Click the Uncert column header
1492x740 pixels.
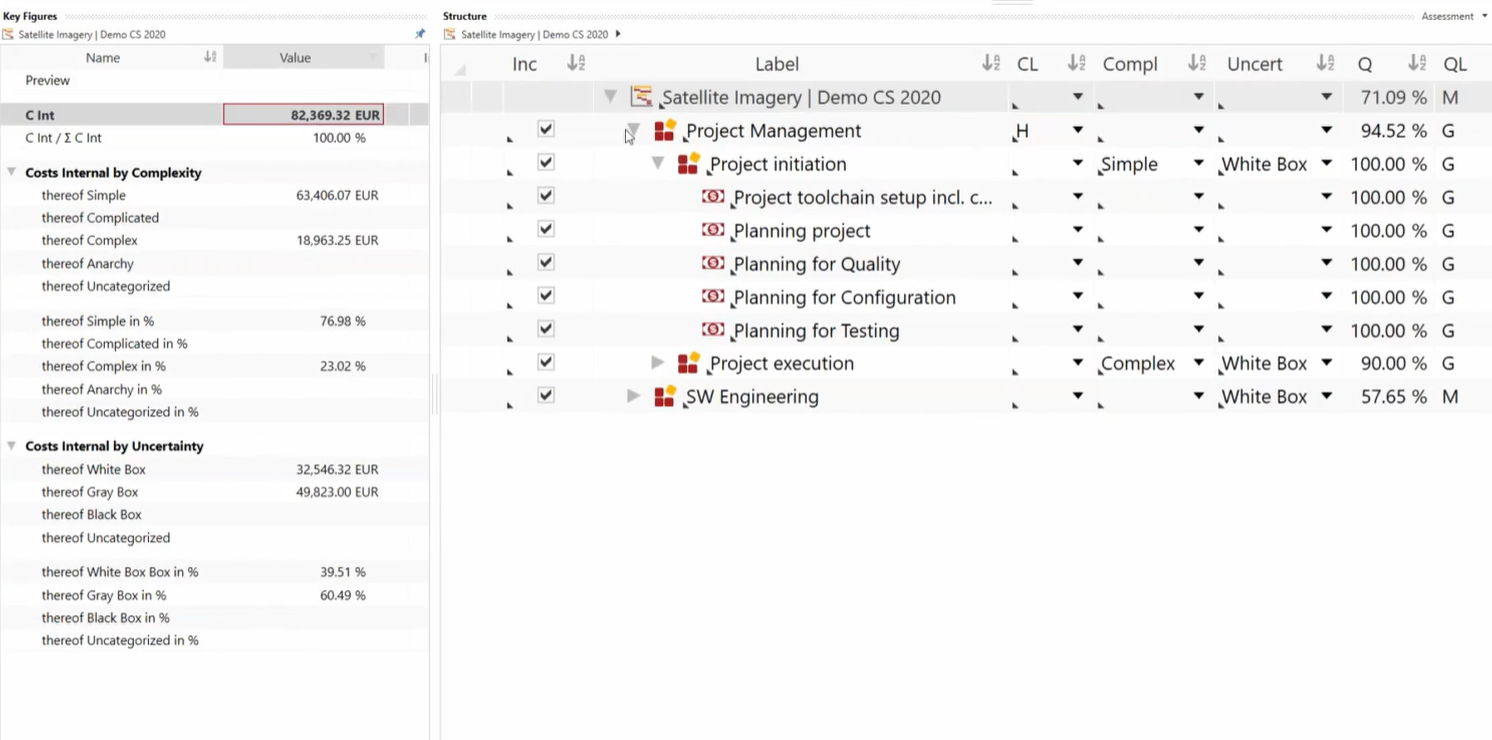(x=1254, y=64)
